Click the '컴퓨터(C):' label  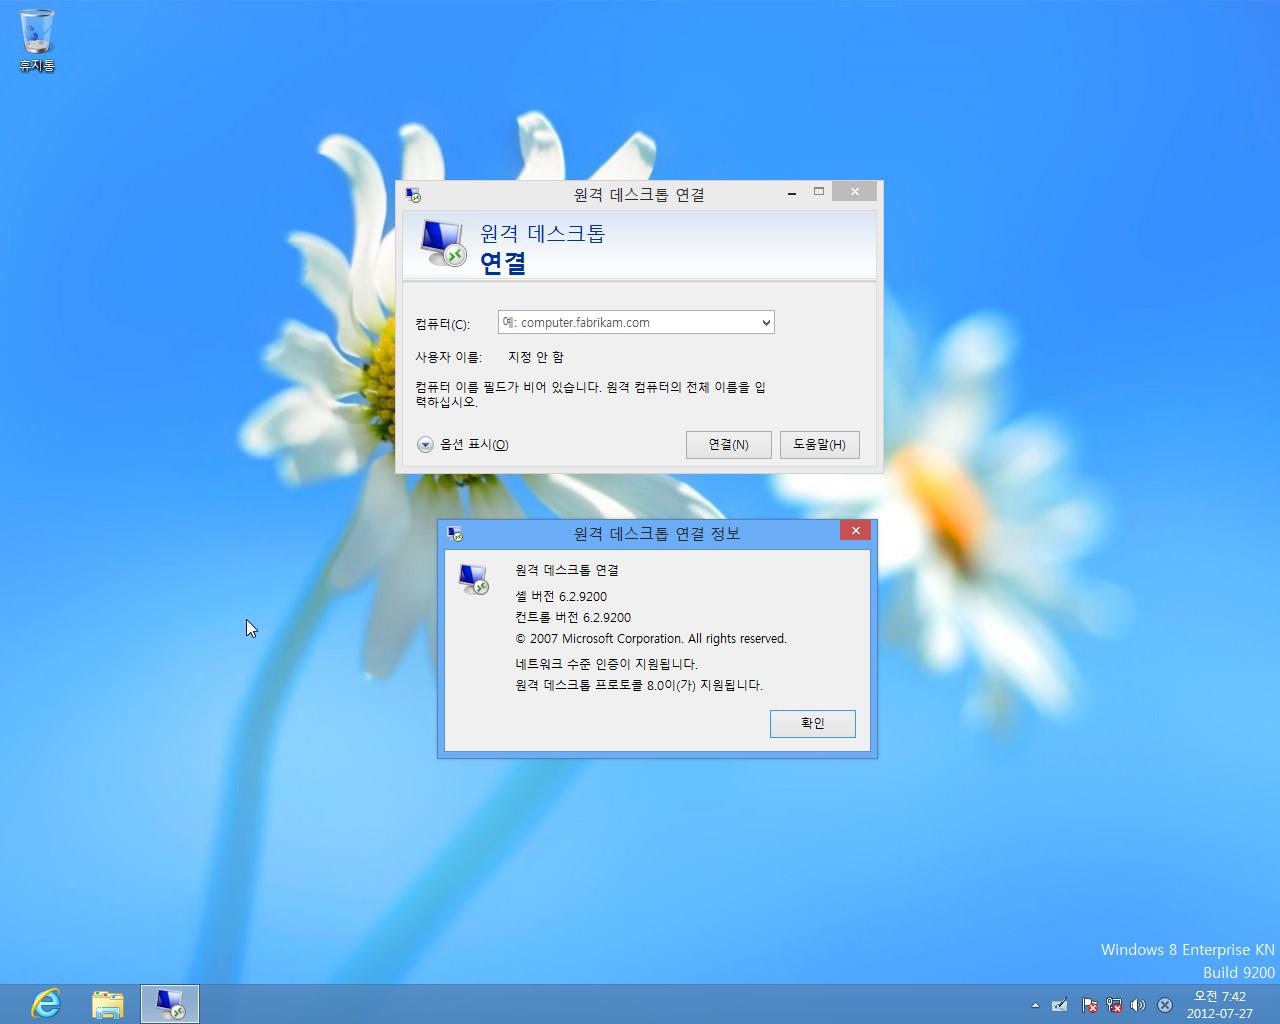[442, 324]
